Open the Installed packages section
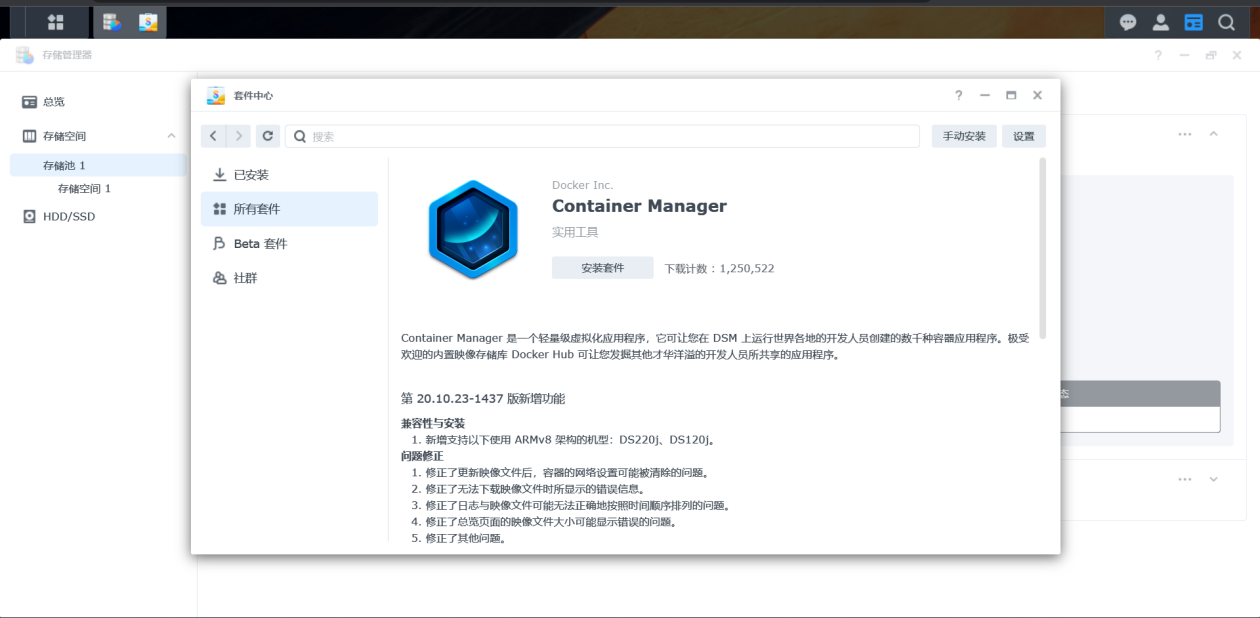The width and height of the screenshot is (1260, 618). point(289,174)
